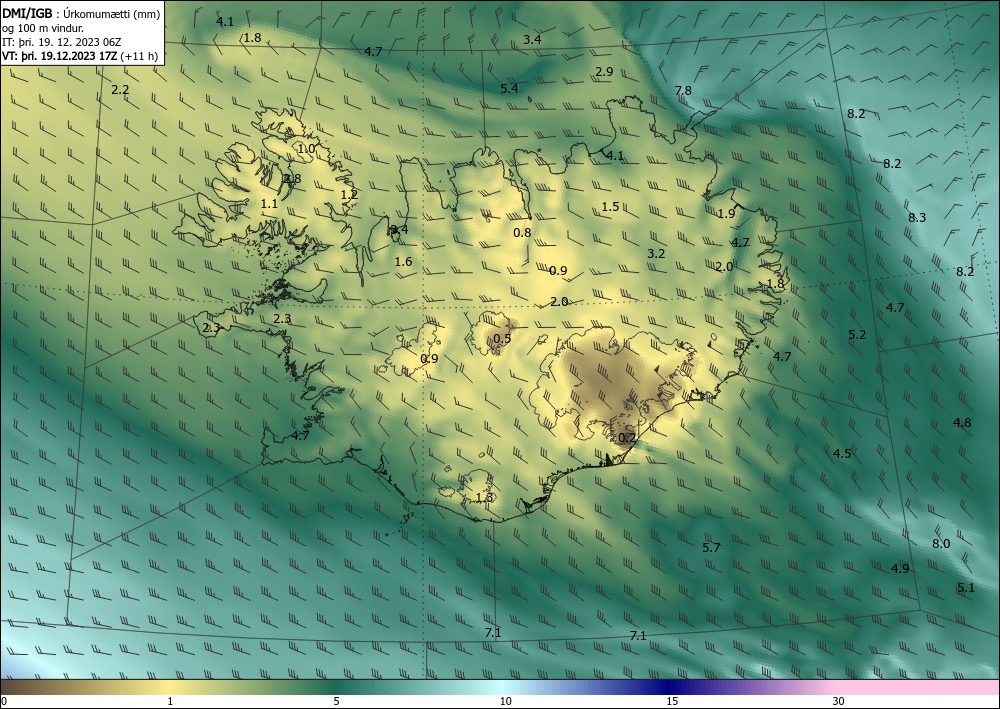Click the Westfjords value 1.1
This screenshot has height=709, width=1000.
[269, 204]
